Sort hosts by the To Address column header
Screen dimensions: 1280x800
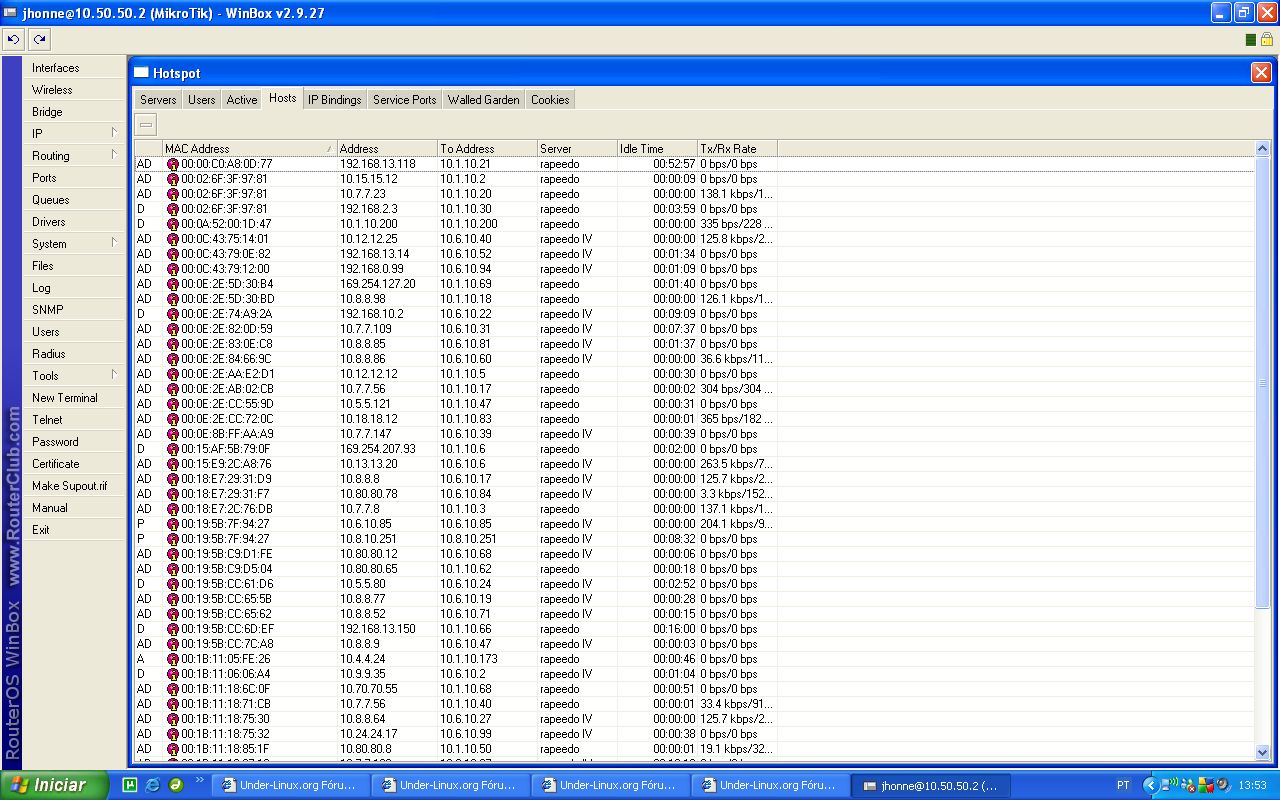tap(487, 149)
